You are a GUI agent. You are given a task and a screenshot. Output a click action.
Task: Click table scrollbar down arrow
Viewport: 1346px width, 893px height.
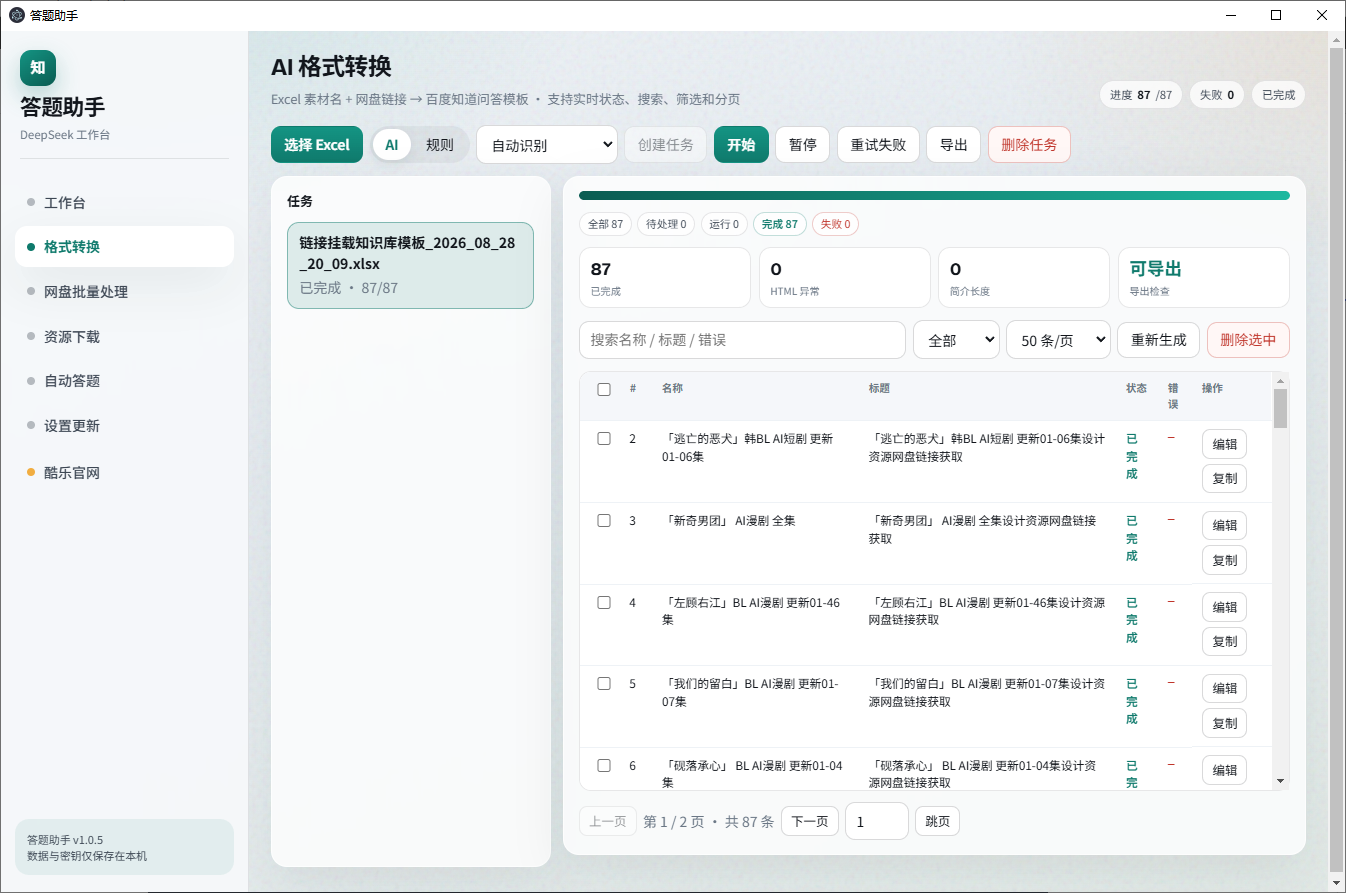coord(1280,781)
